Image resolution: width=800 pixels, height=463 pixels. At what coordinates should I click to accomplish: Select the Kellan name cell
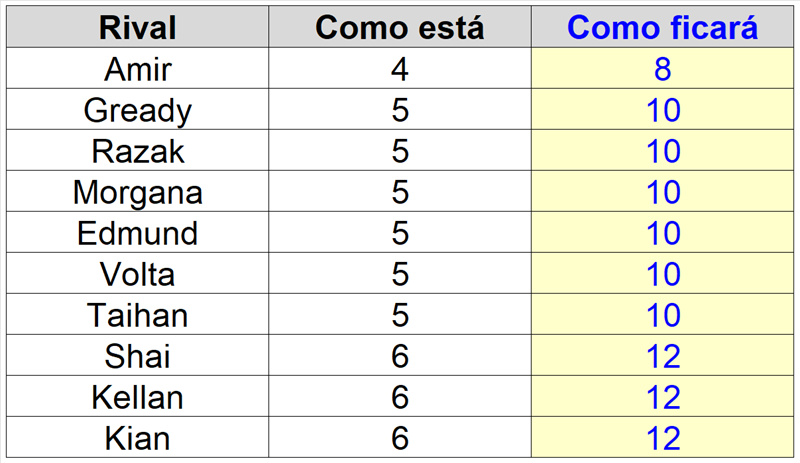click(x=137, y=397)
